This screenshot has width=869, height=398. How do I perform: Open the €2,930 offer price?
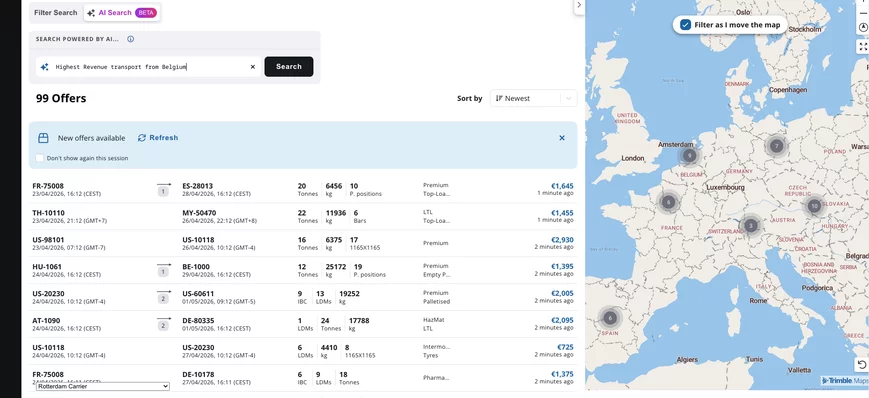click(562, 240)
